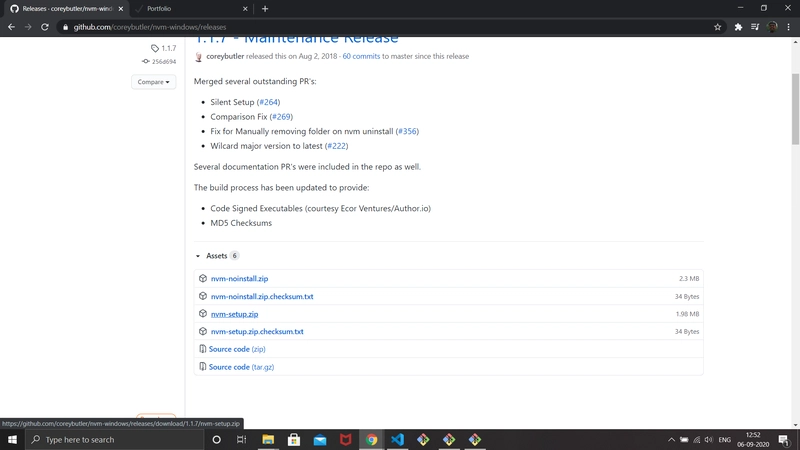Open the coreybutler author profile link
This screenshot has width=800, height=450.
225,56
